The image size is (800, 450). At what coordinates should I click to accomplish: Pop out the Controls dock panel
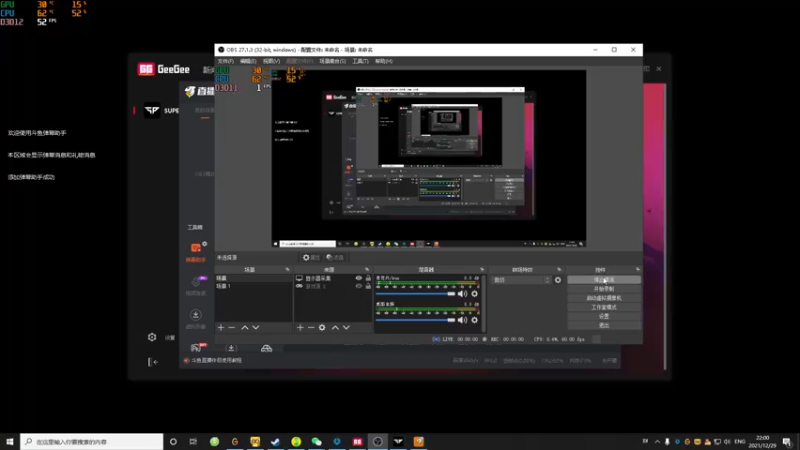click(x=638, y=269)
